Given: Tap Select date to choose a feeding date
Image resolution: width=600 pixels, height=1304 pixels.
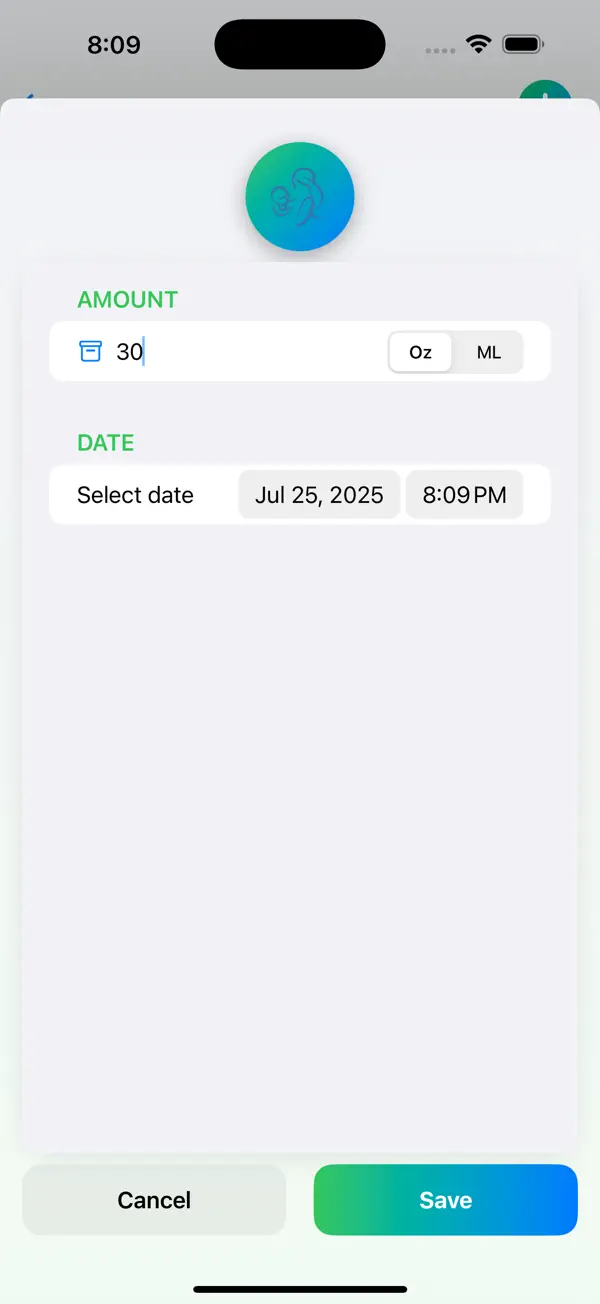Looking at the screenshot, I should click(136, 494).
